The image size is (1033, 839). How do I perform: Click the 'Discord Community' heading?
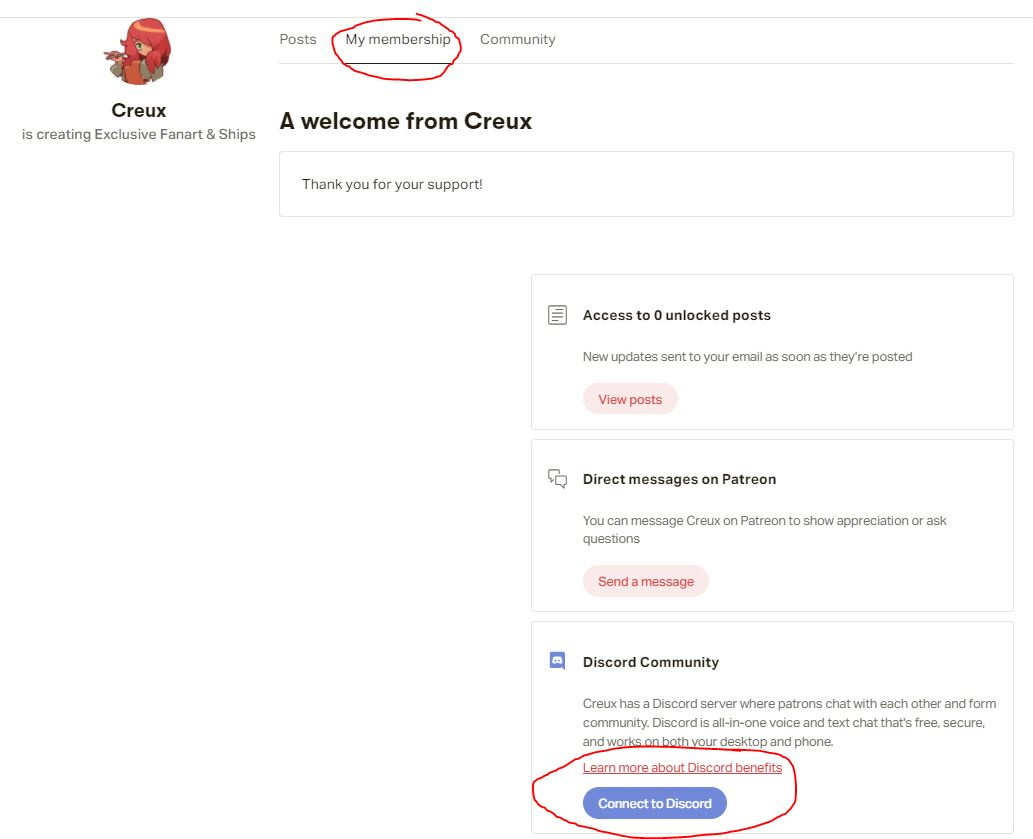(651, 663)
